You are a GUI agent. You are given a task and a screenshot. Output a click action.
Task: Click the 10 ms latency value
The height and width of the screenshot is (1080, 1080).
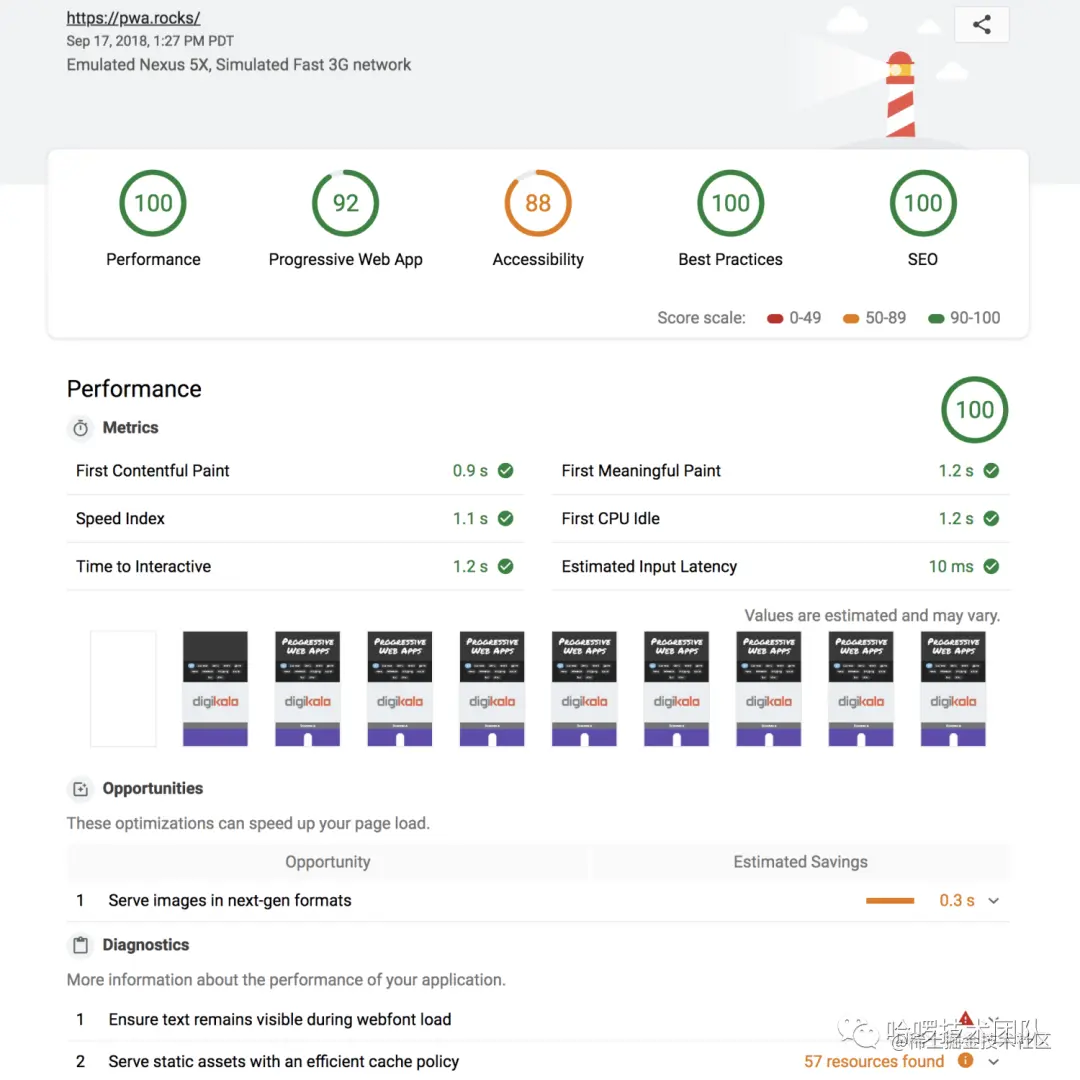point(951,567)
